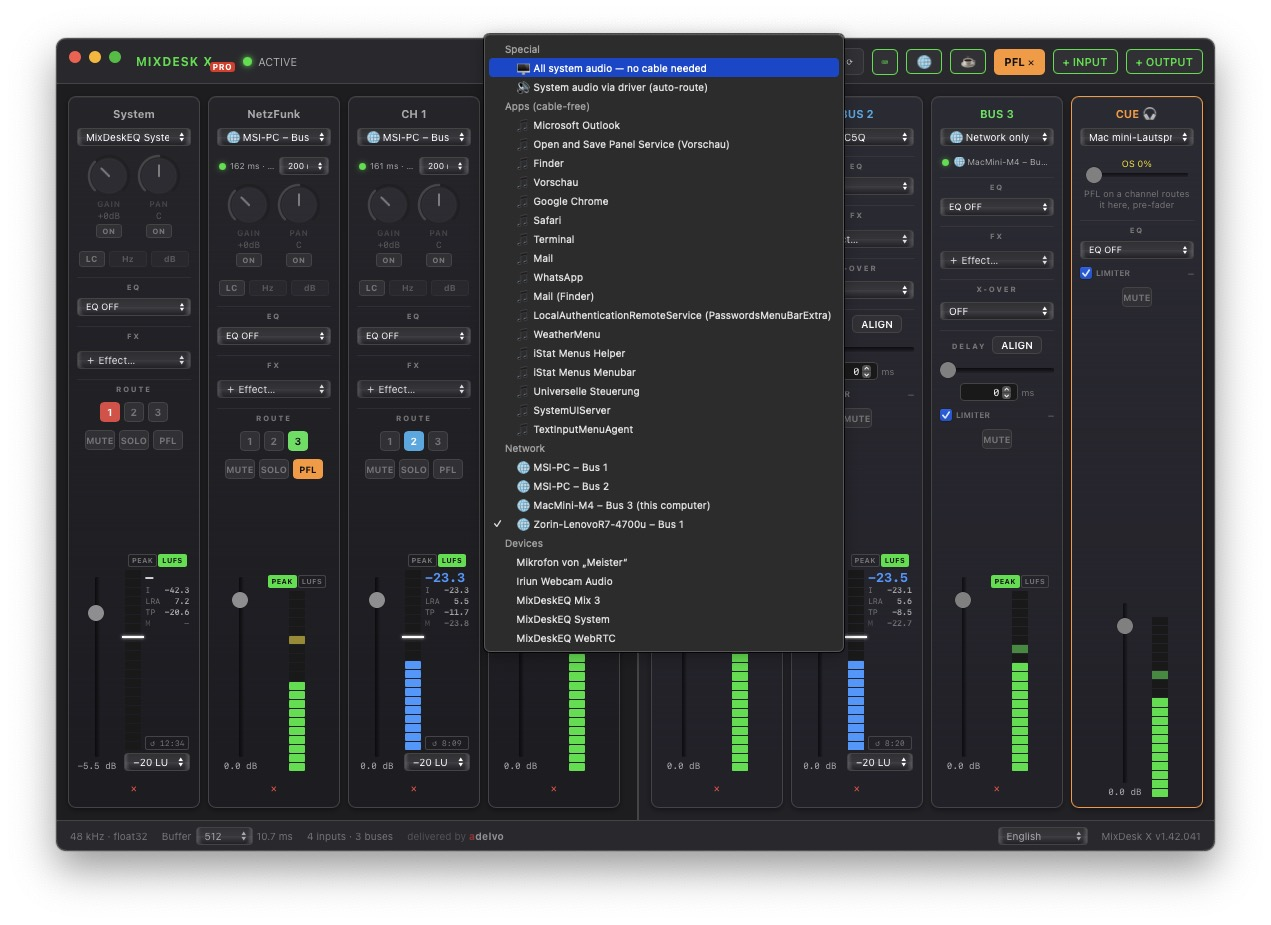
Task: Click the + OUTPUT button
Action: coord(1164,62)
